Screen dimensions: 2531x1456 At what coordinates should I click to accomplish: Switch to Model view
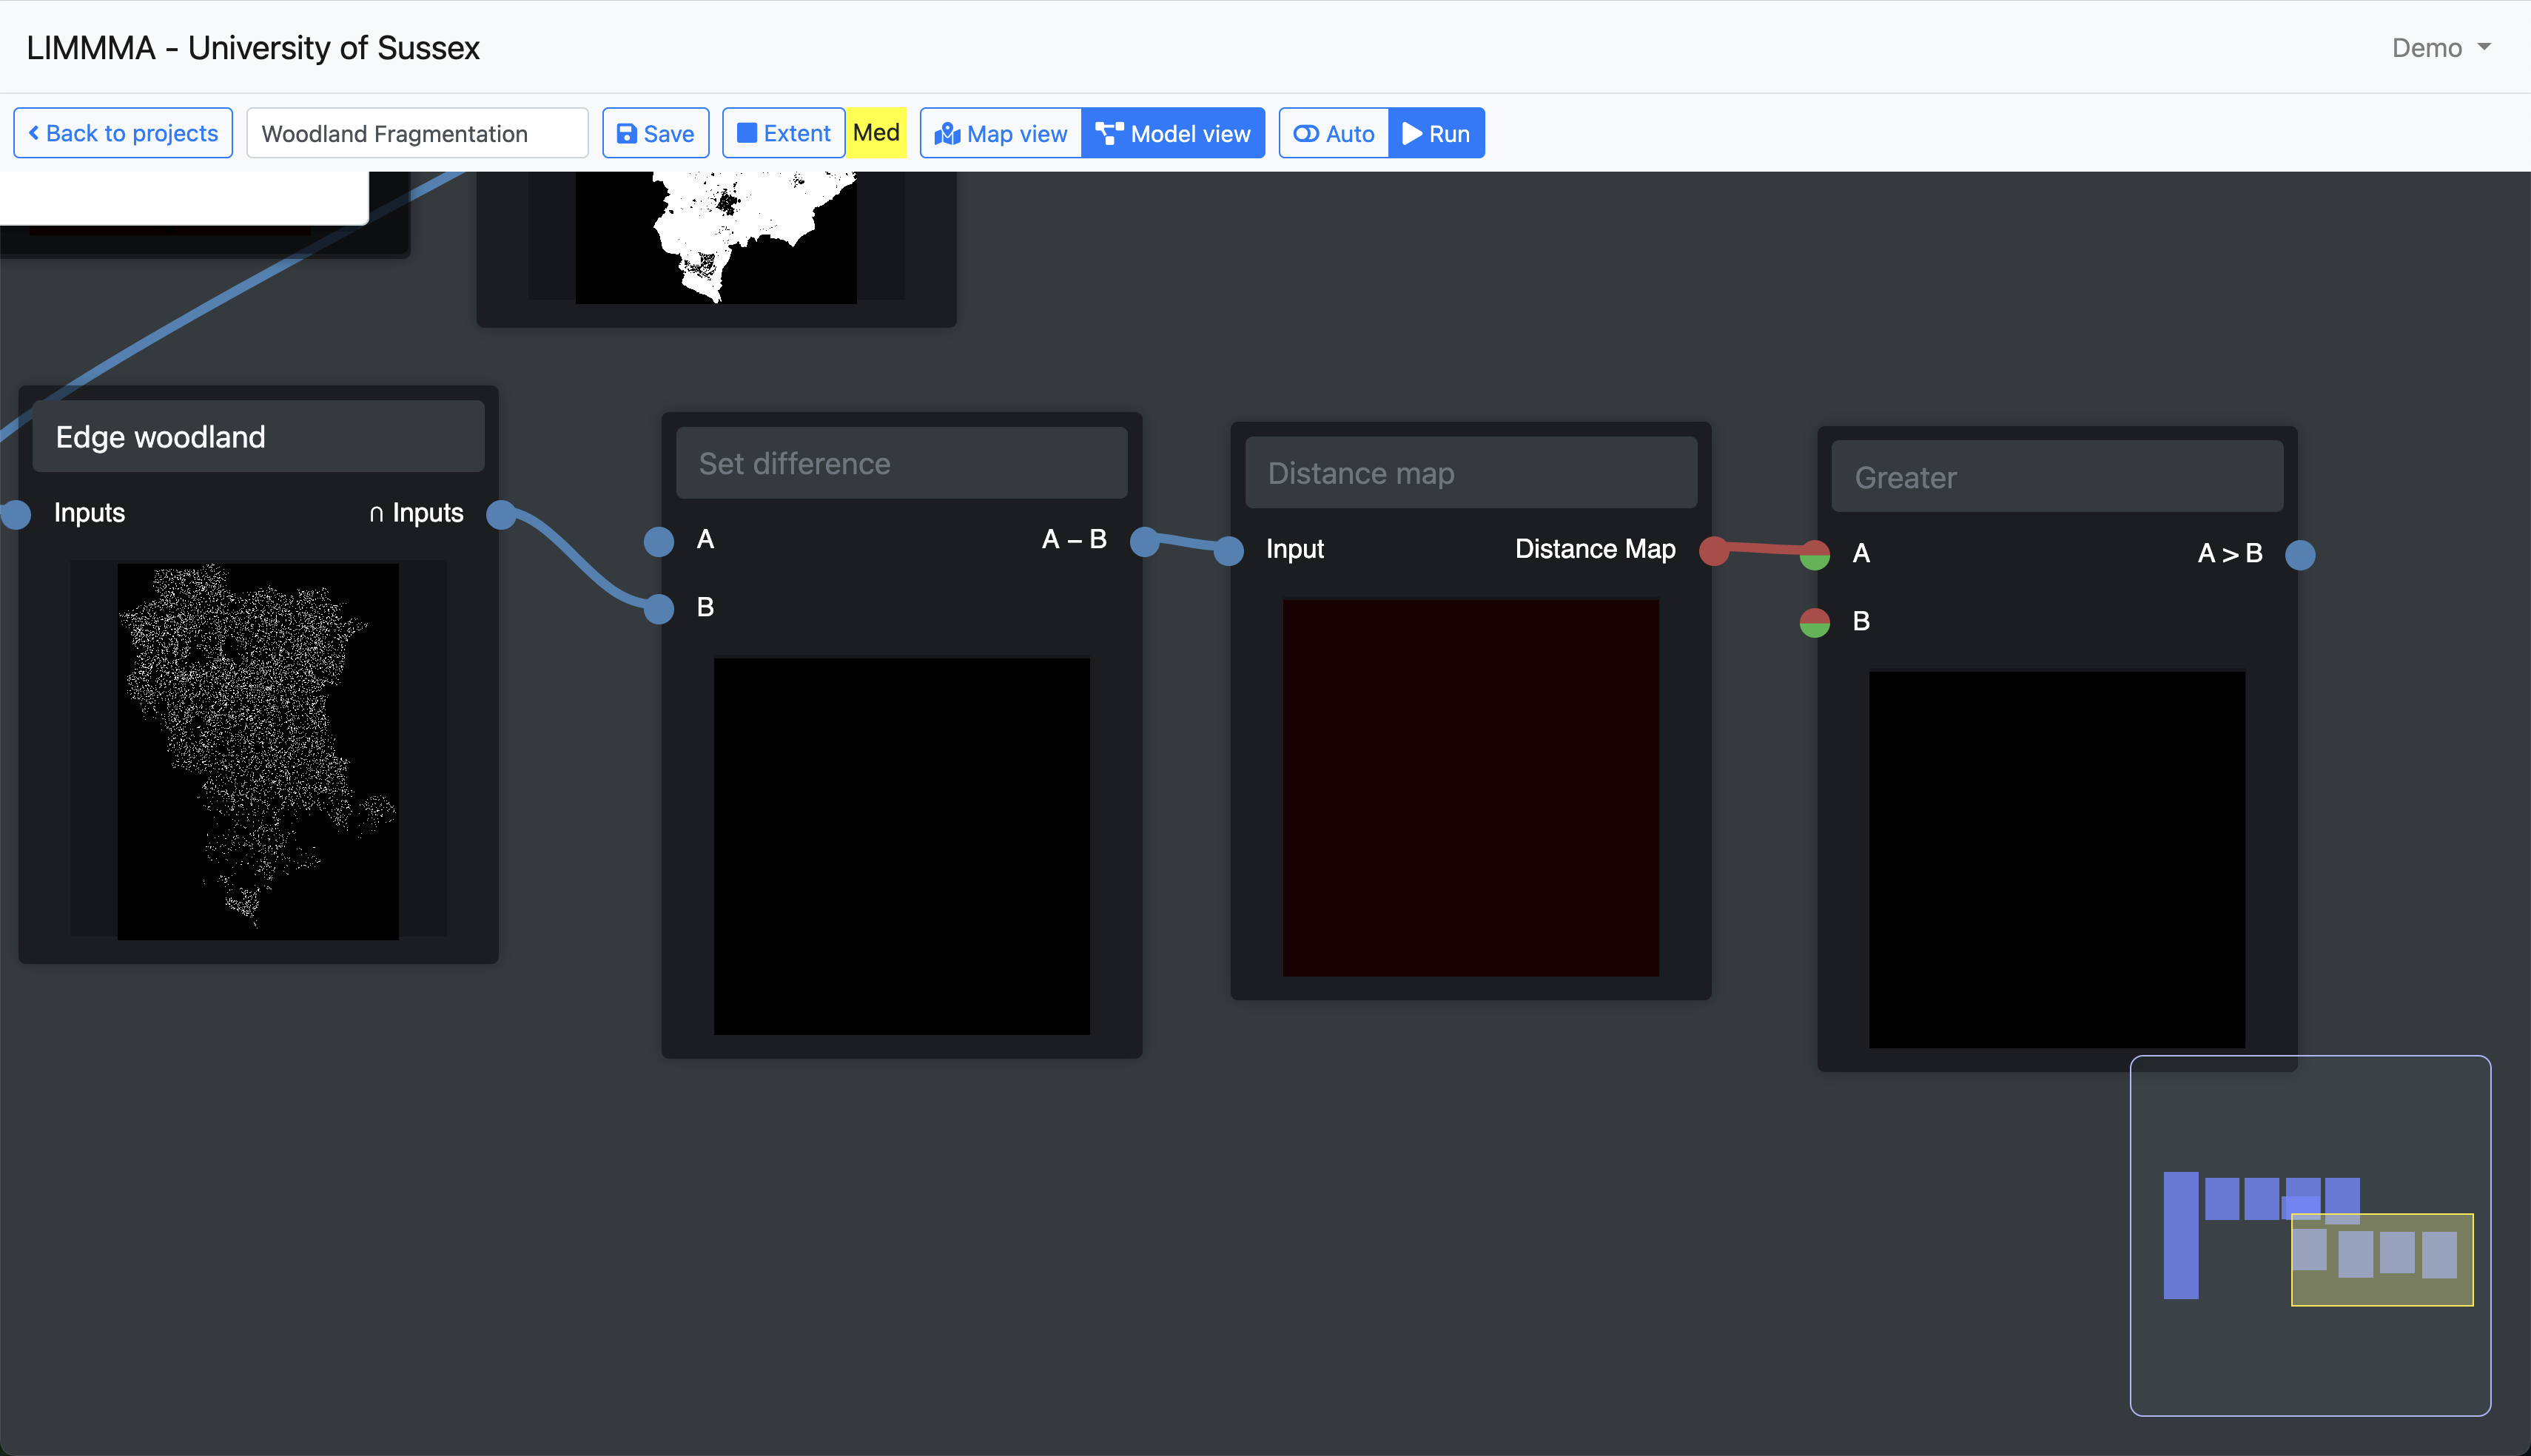1173,133
